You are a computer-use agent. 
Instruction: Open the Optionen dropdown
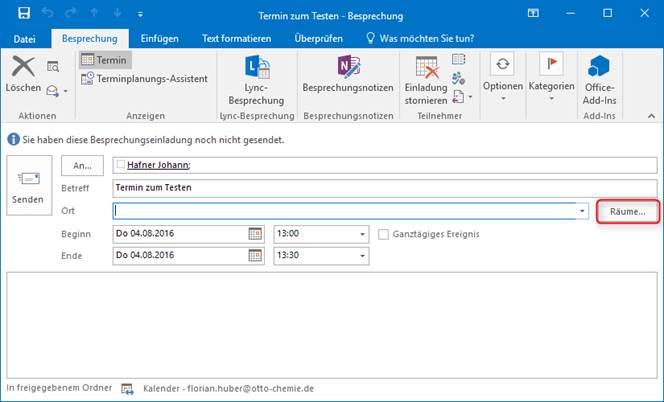(x=503, y=78)
